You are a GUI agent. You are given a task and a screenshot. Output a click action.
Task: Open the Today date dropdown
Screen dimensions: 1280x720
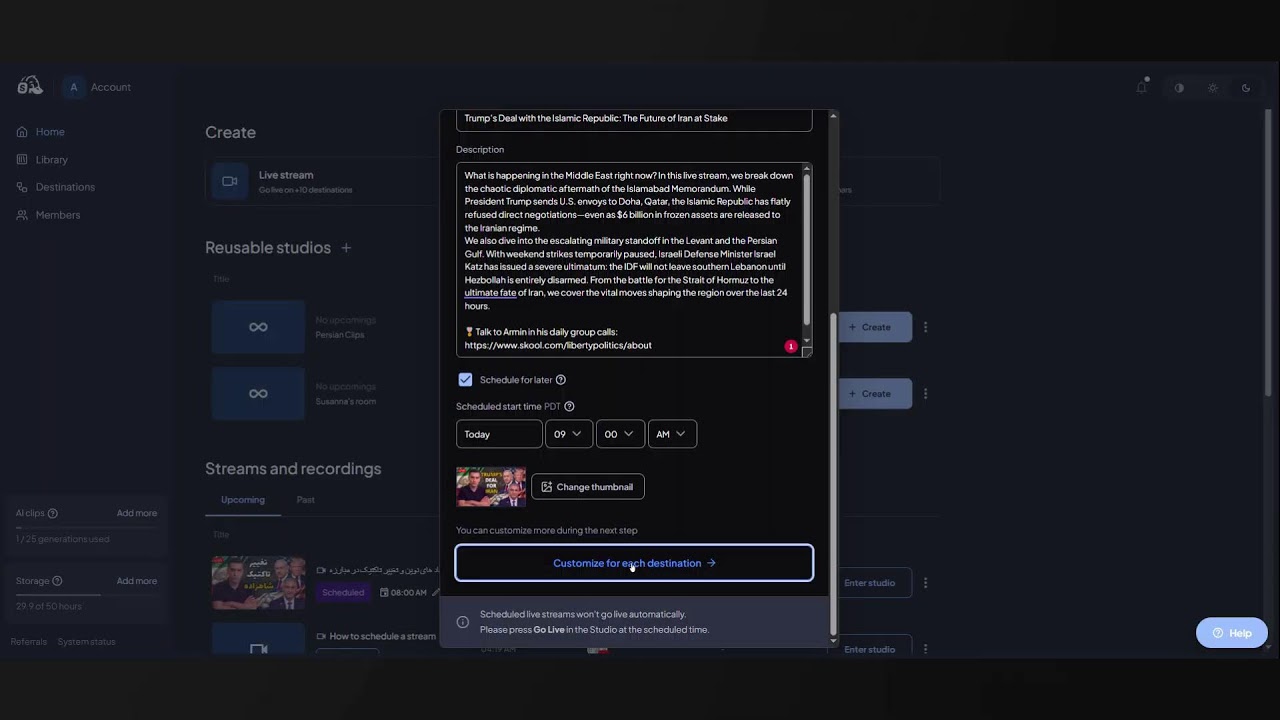click(x=499, y=434)
